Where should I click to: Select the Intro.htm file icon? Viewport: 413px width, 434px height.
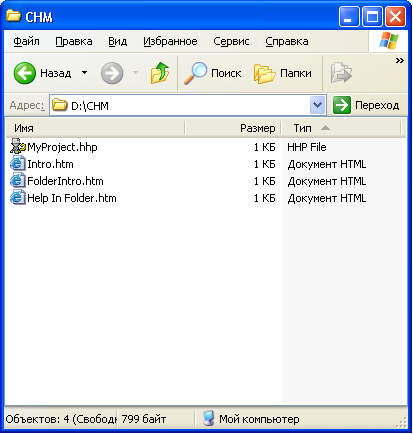pos(18,164)
